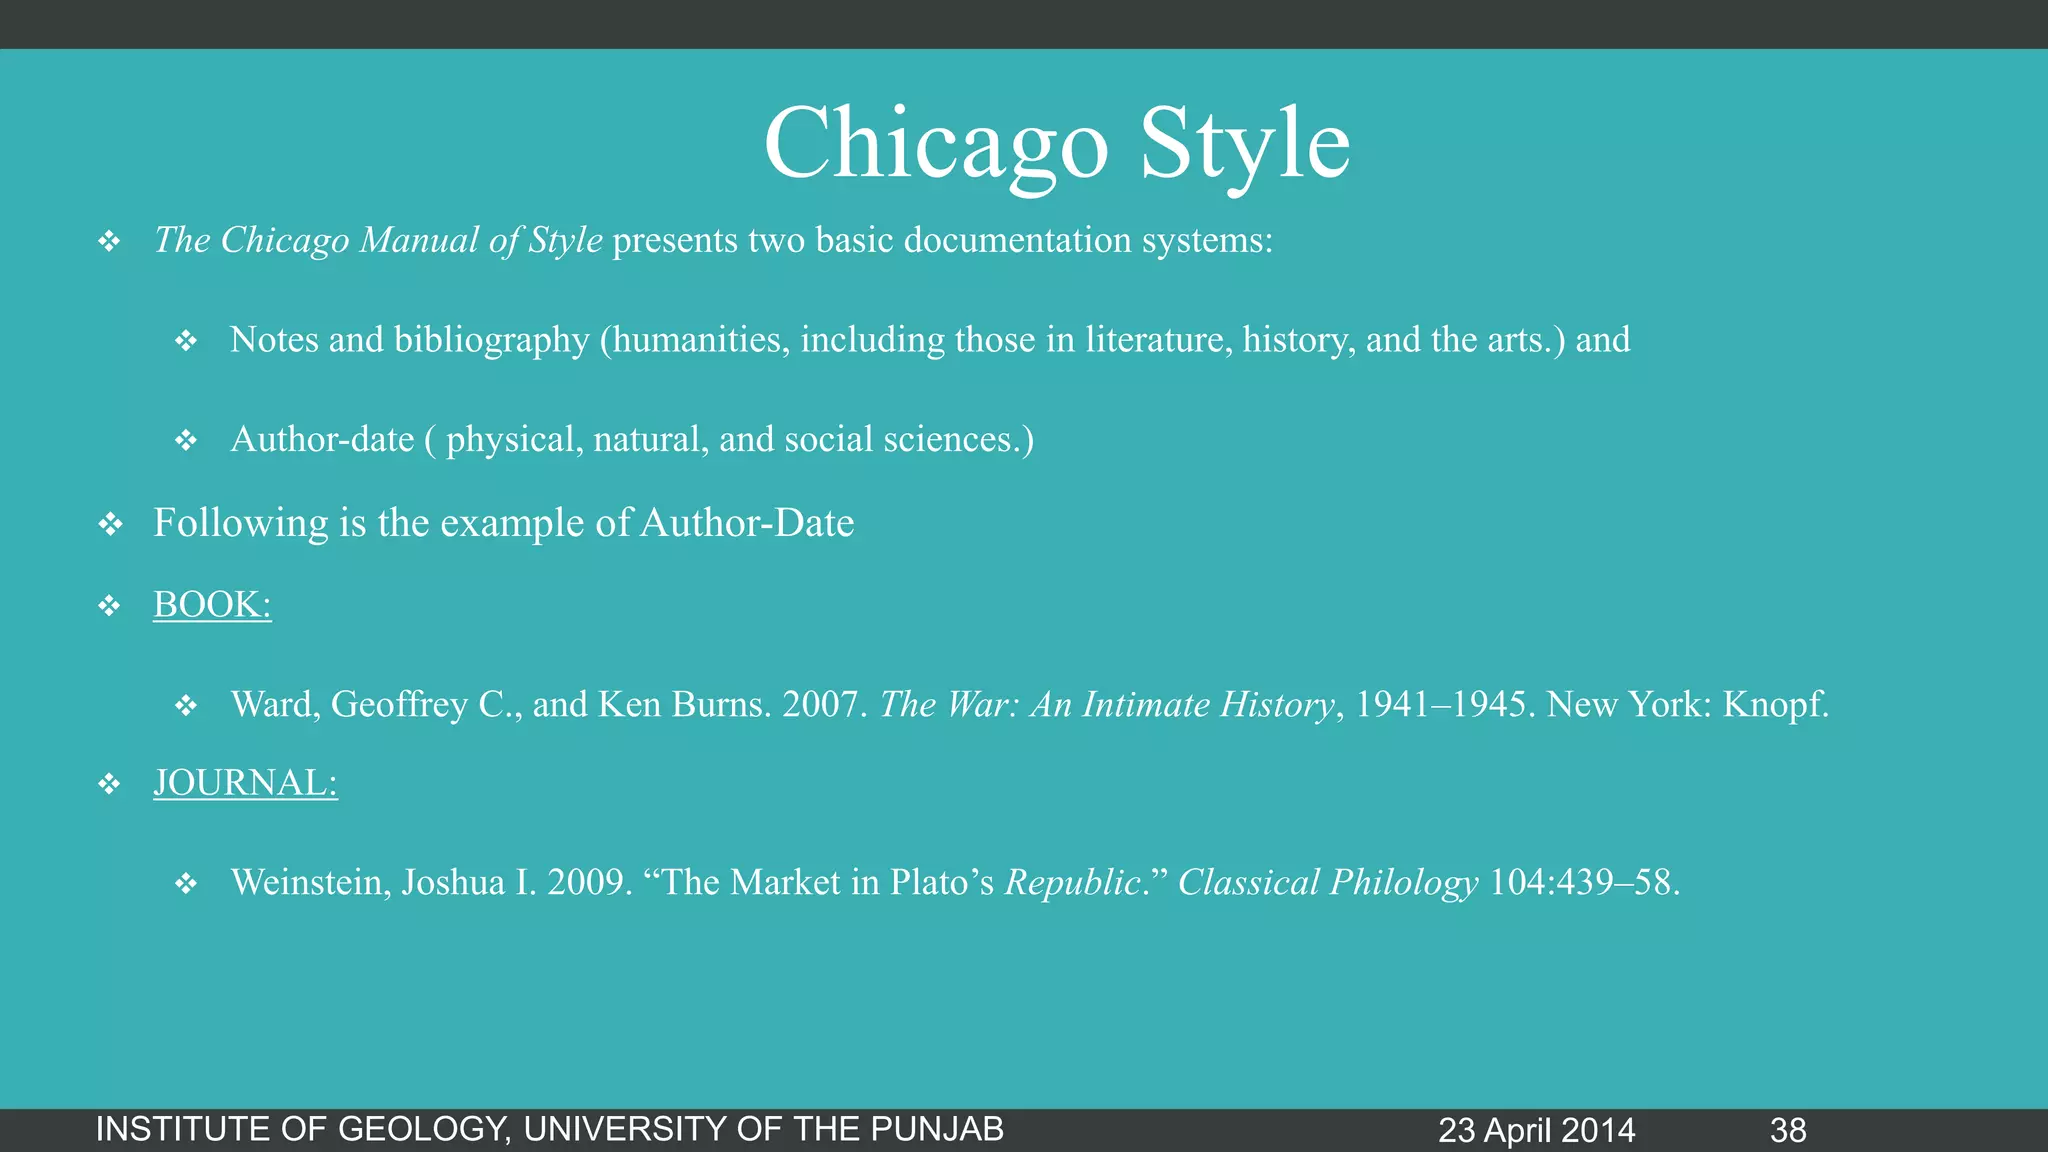Select 'Following is the example of Author-Date'
The height and width of the screenshot is (1152, 2048).
pos(504,523)
